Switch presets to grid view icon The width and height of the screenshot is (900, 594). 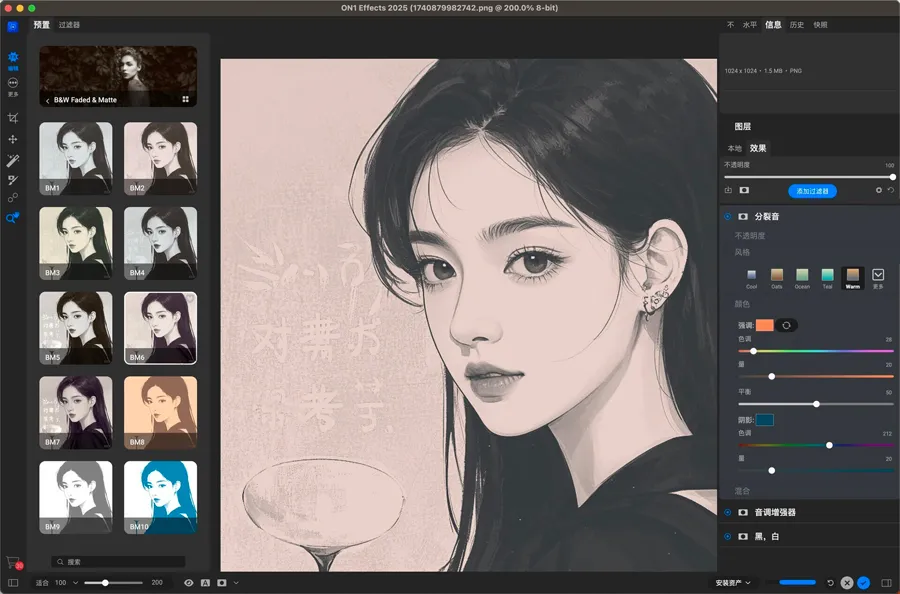point(186,100)
